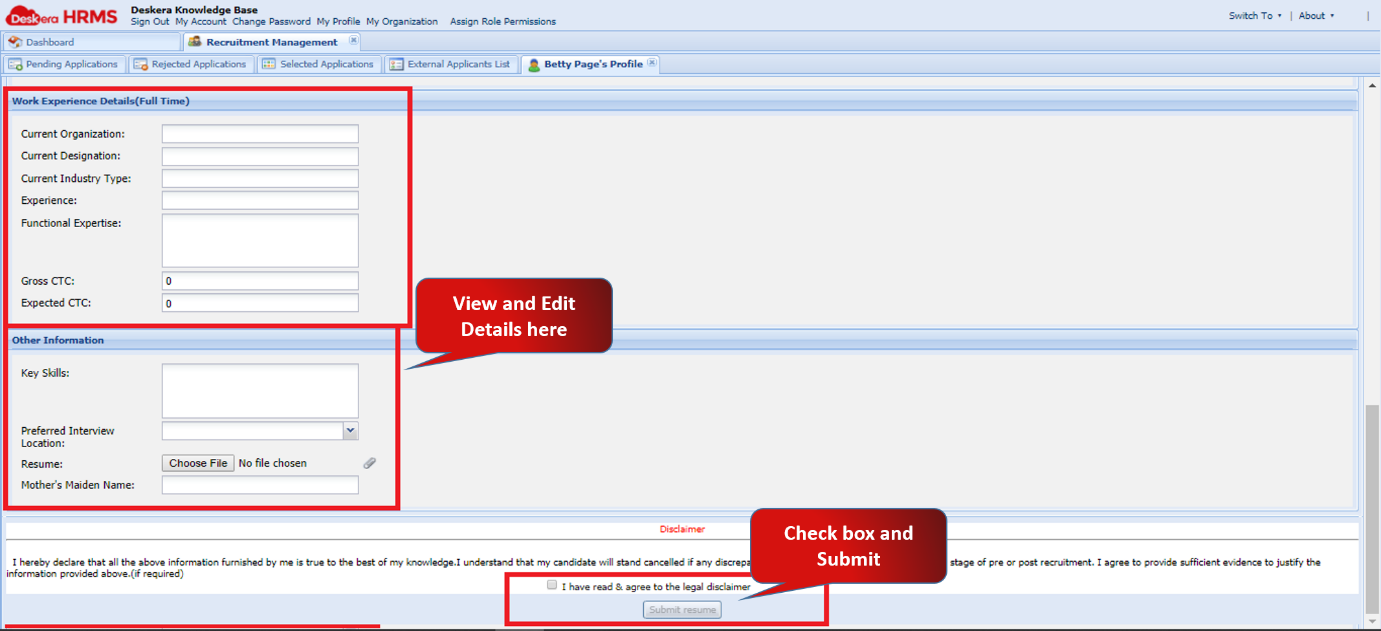Click the Selected Applications grid icon
This screenshot has height=631, width=1381.
268,63
